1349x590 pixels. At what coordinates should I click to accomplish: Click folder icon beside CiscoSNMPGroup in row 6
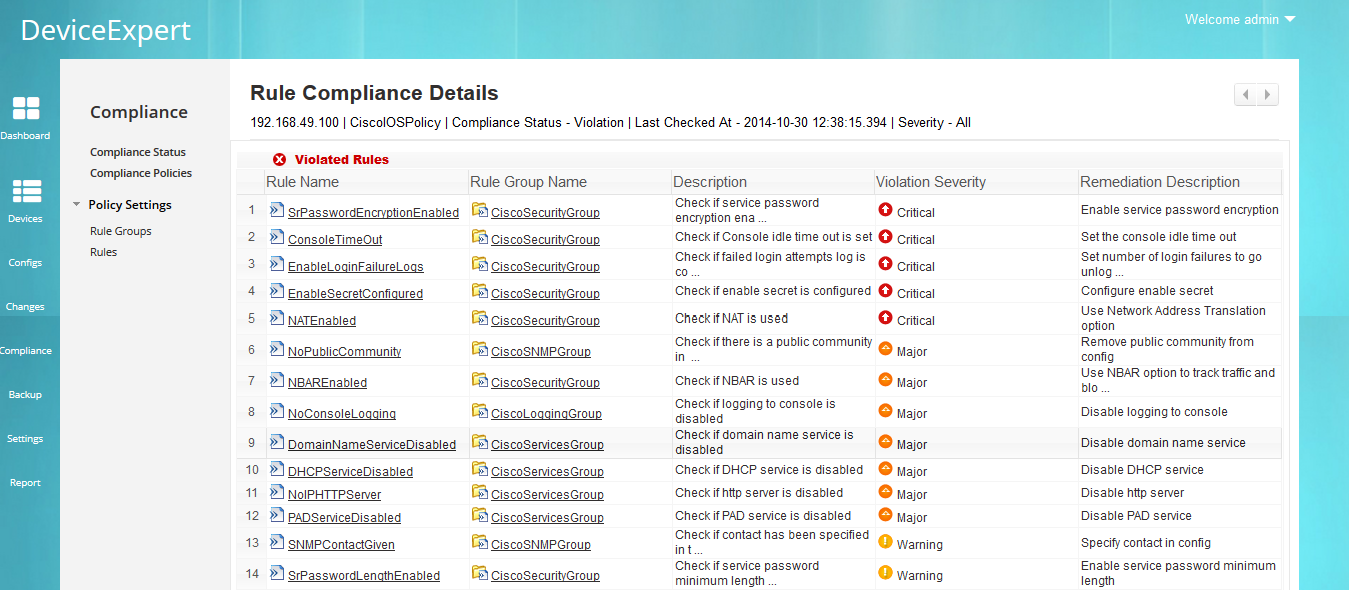480,349
